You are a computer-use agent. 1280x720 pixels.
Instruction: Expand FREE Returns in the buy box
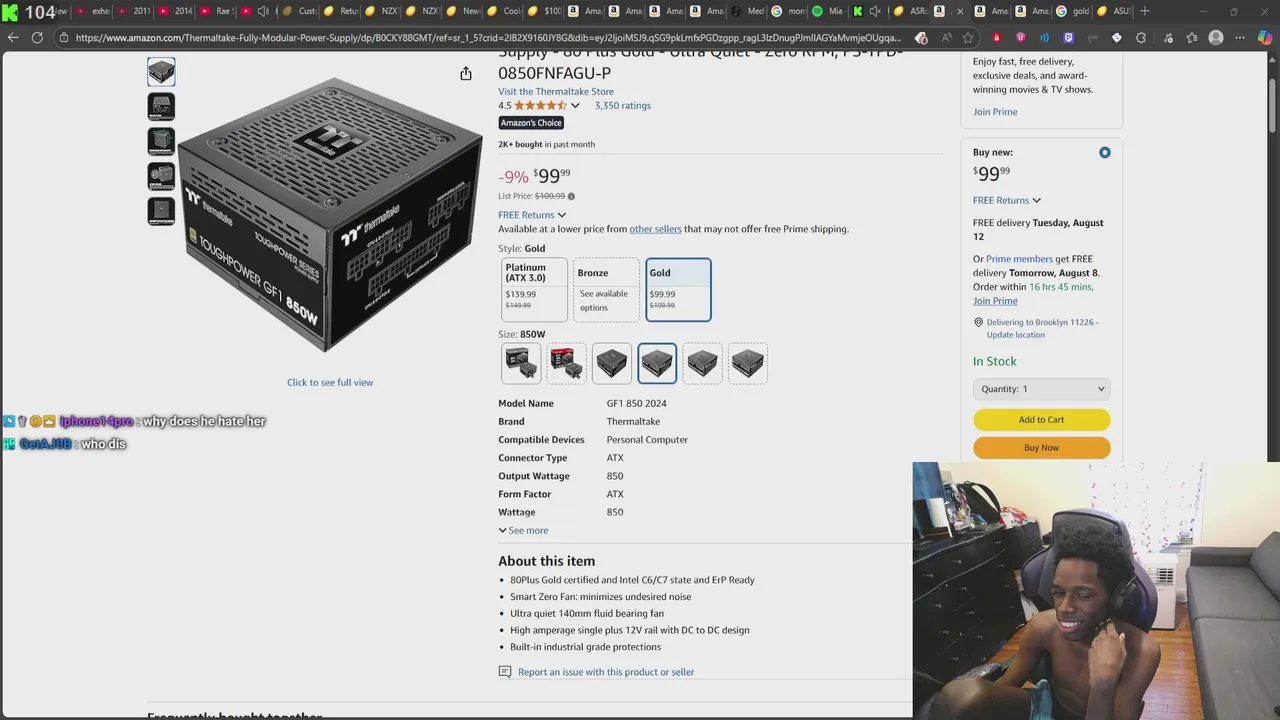point(1007,200)
